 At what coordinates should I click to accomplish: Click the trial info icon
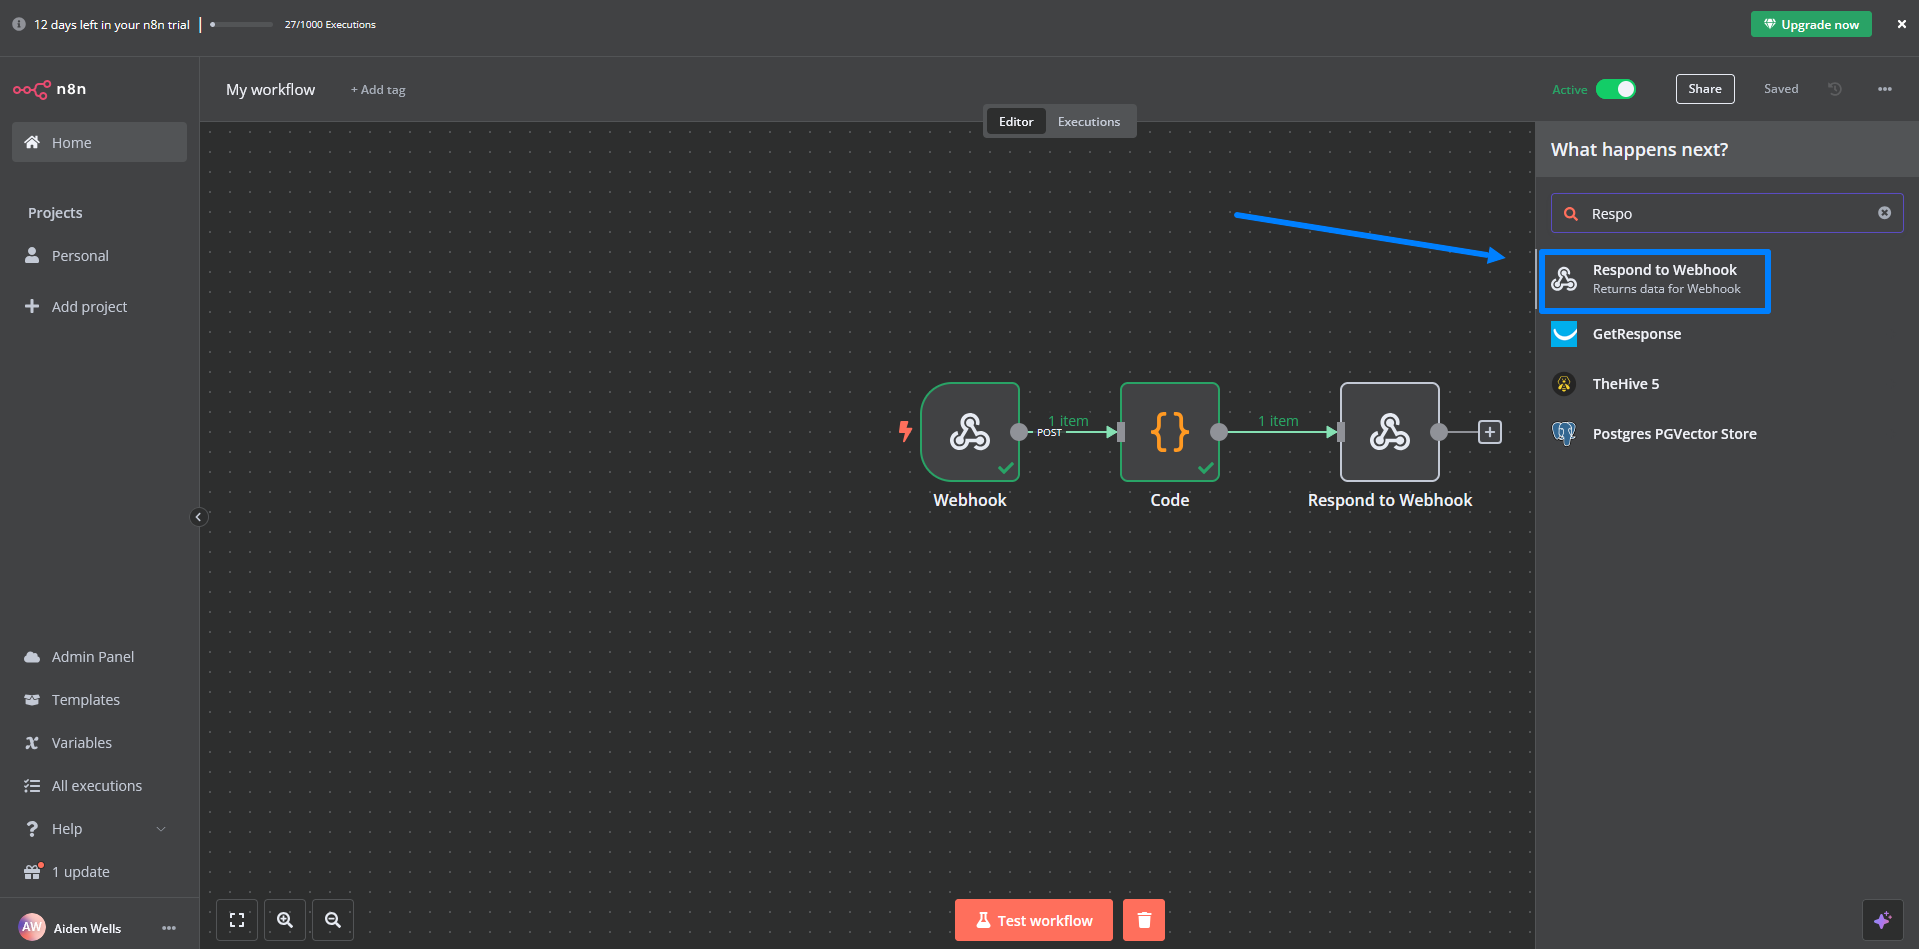click(18, 24)
